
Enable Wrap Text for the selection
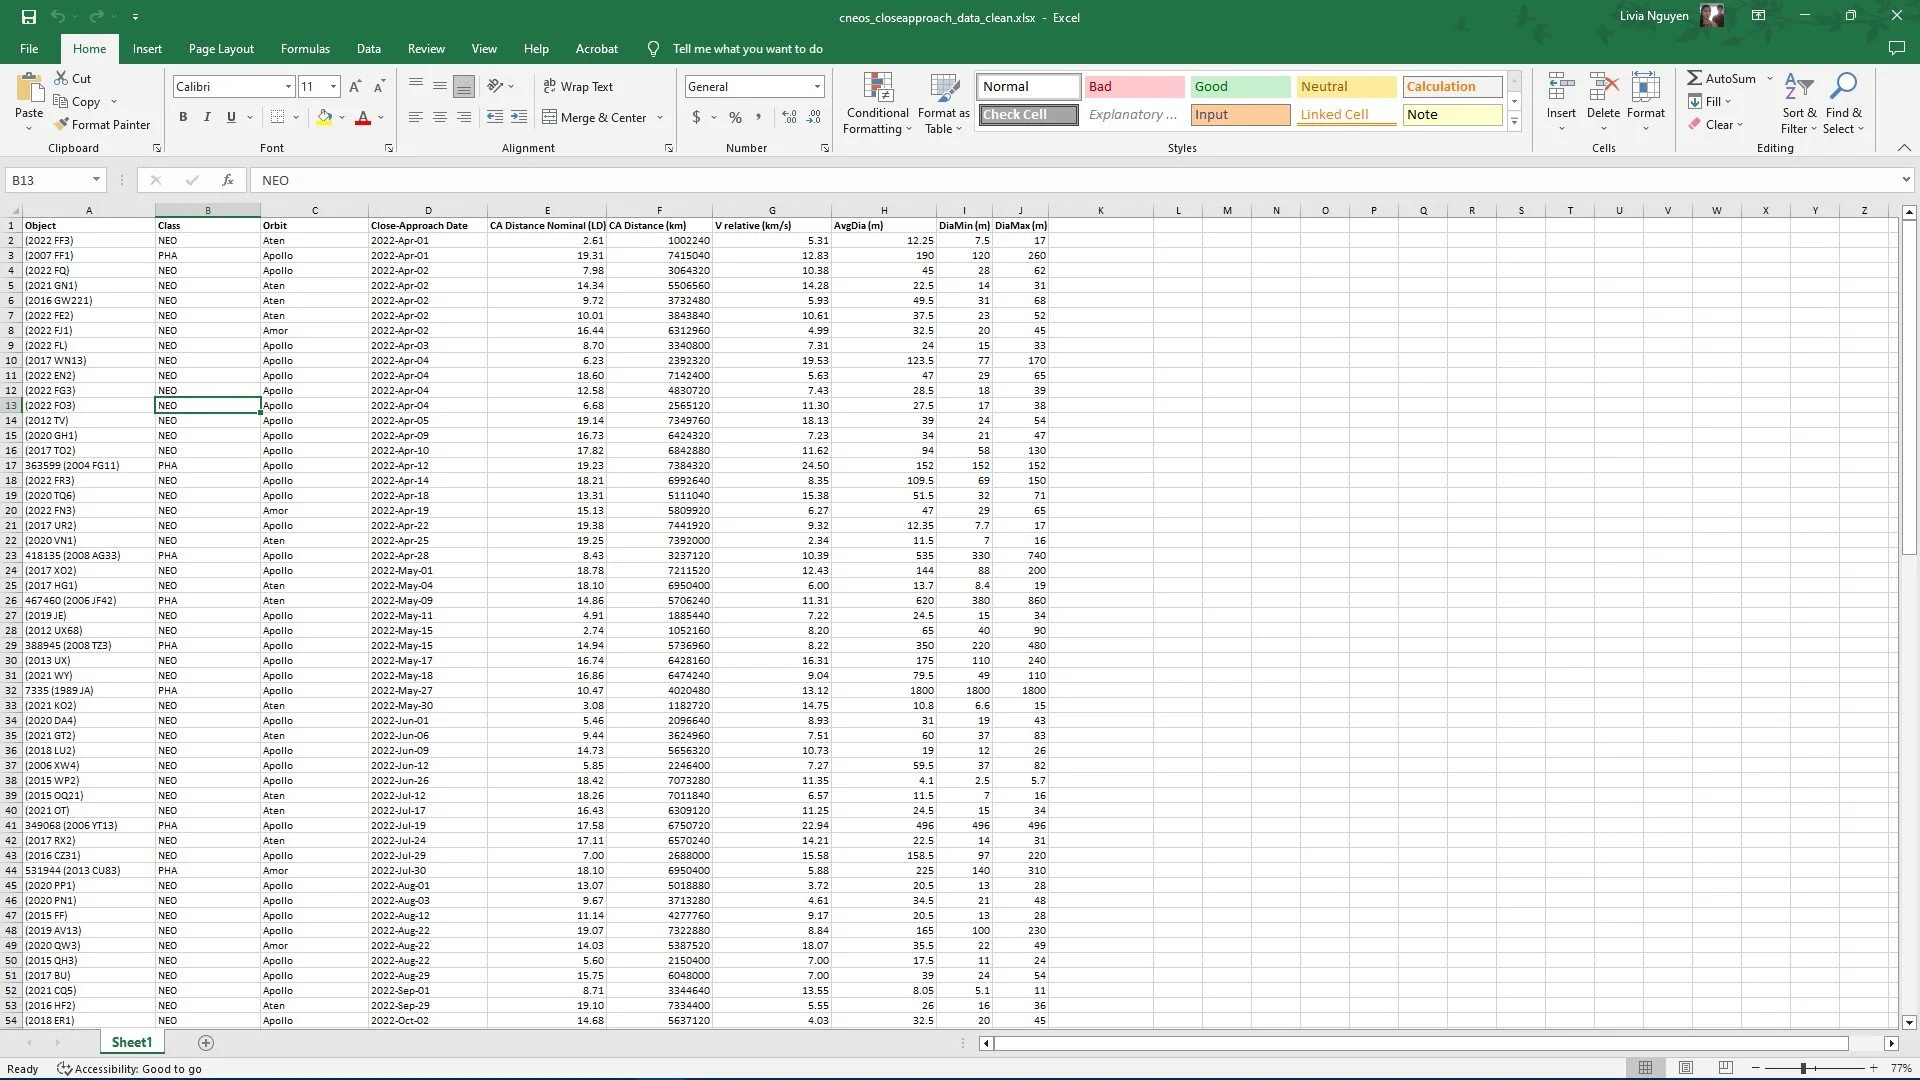579,86
